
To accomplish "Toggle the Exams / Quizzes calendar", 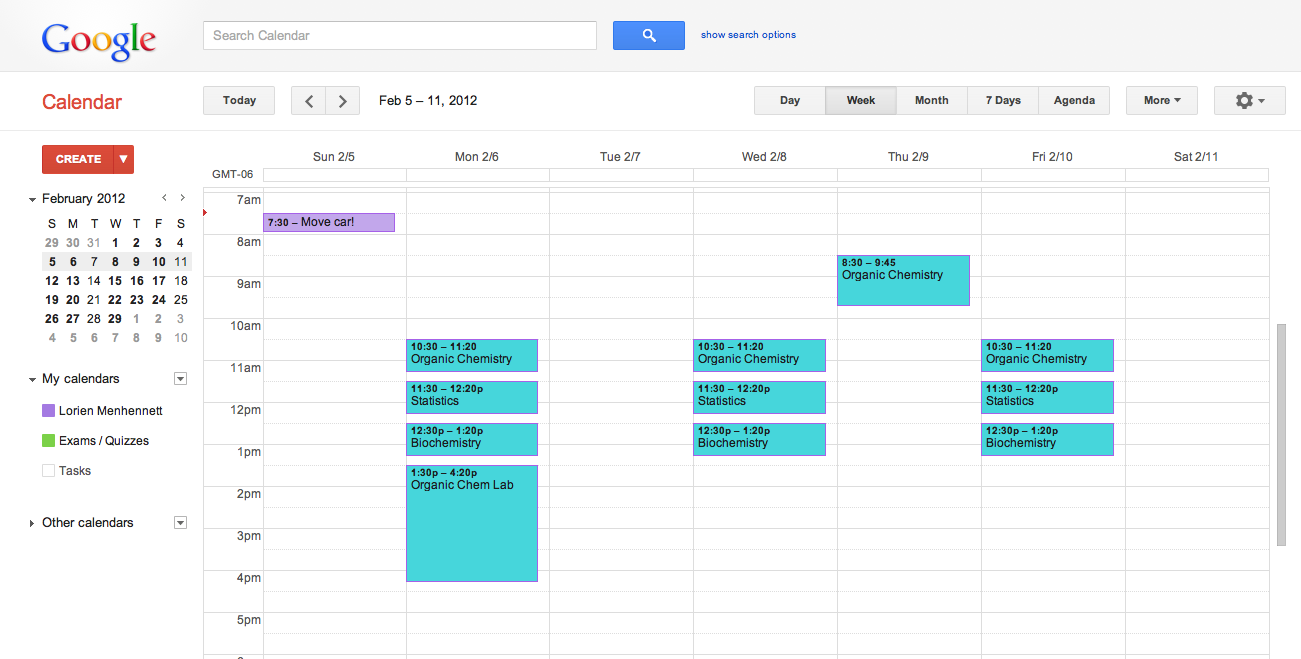I will click(48, 441).
